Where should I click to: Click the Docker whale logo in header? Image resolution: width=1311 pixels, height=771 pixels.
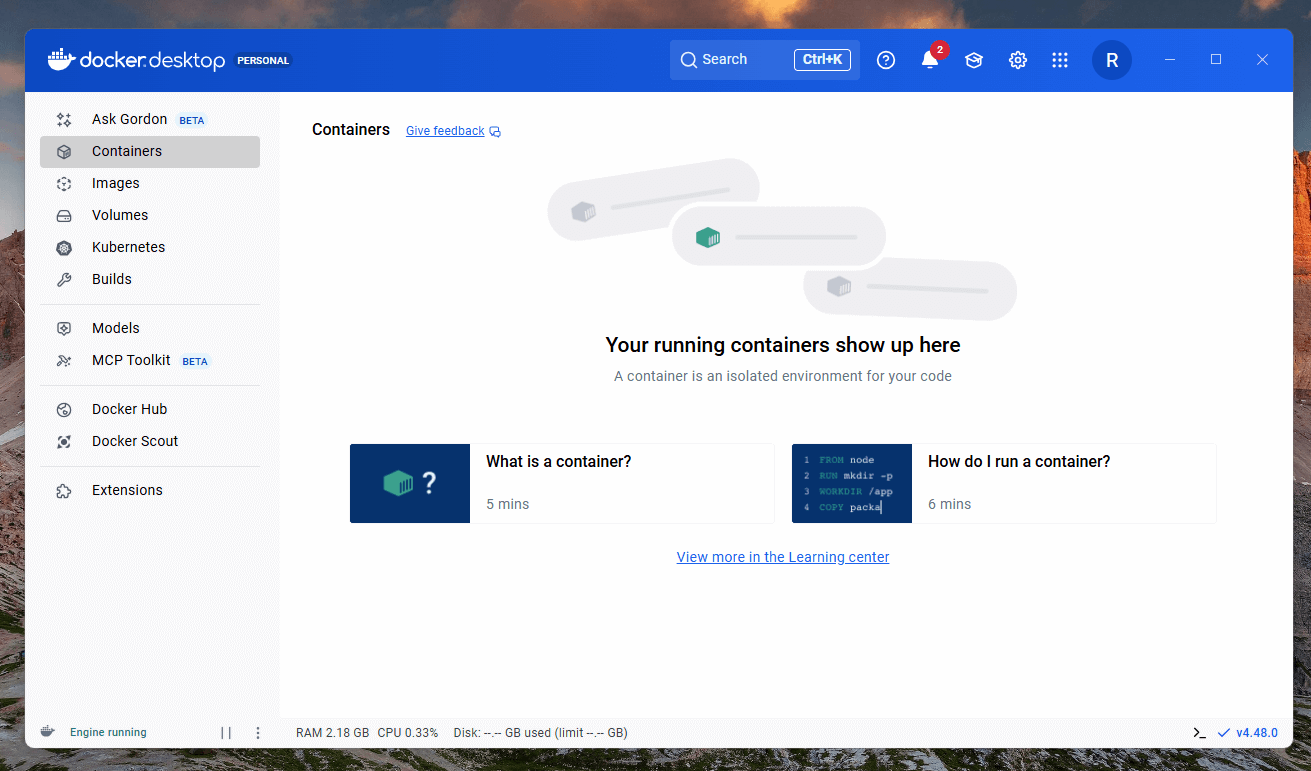pos(61,60)
